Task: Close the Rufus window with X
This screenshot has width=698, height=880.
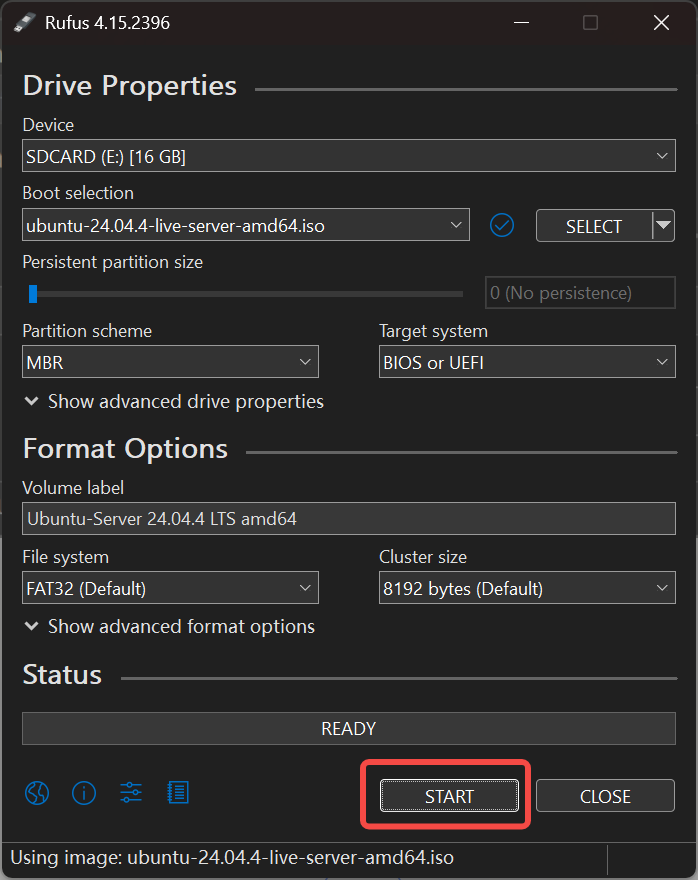Action: click(662, 22)
